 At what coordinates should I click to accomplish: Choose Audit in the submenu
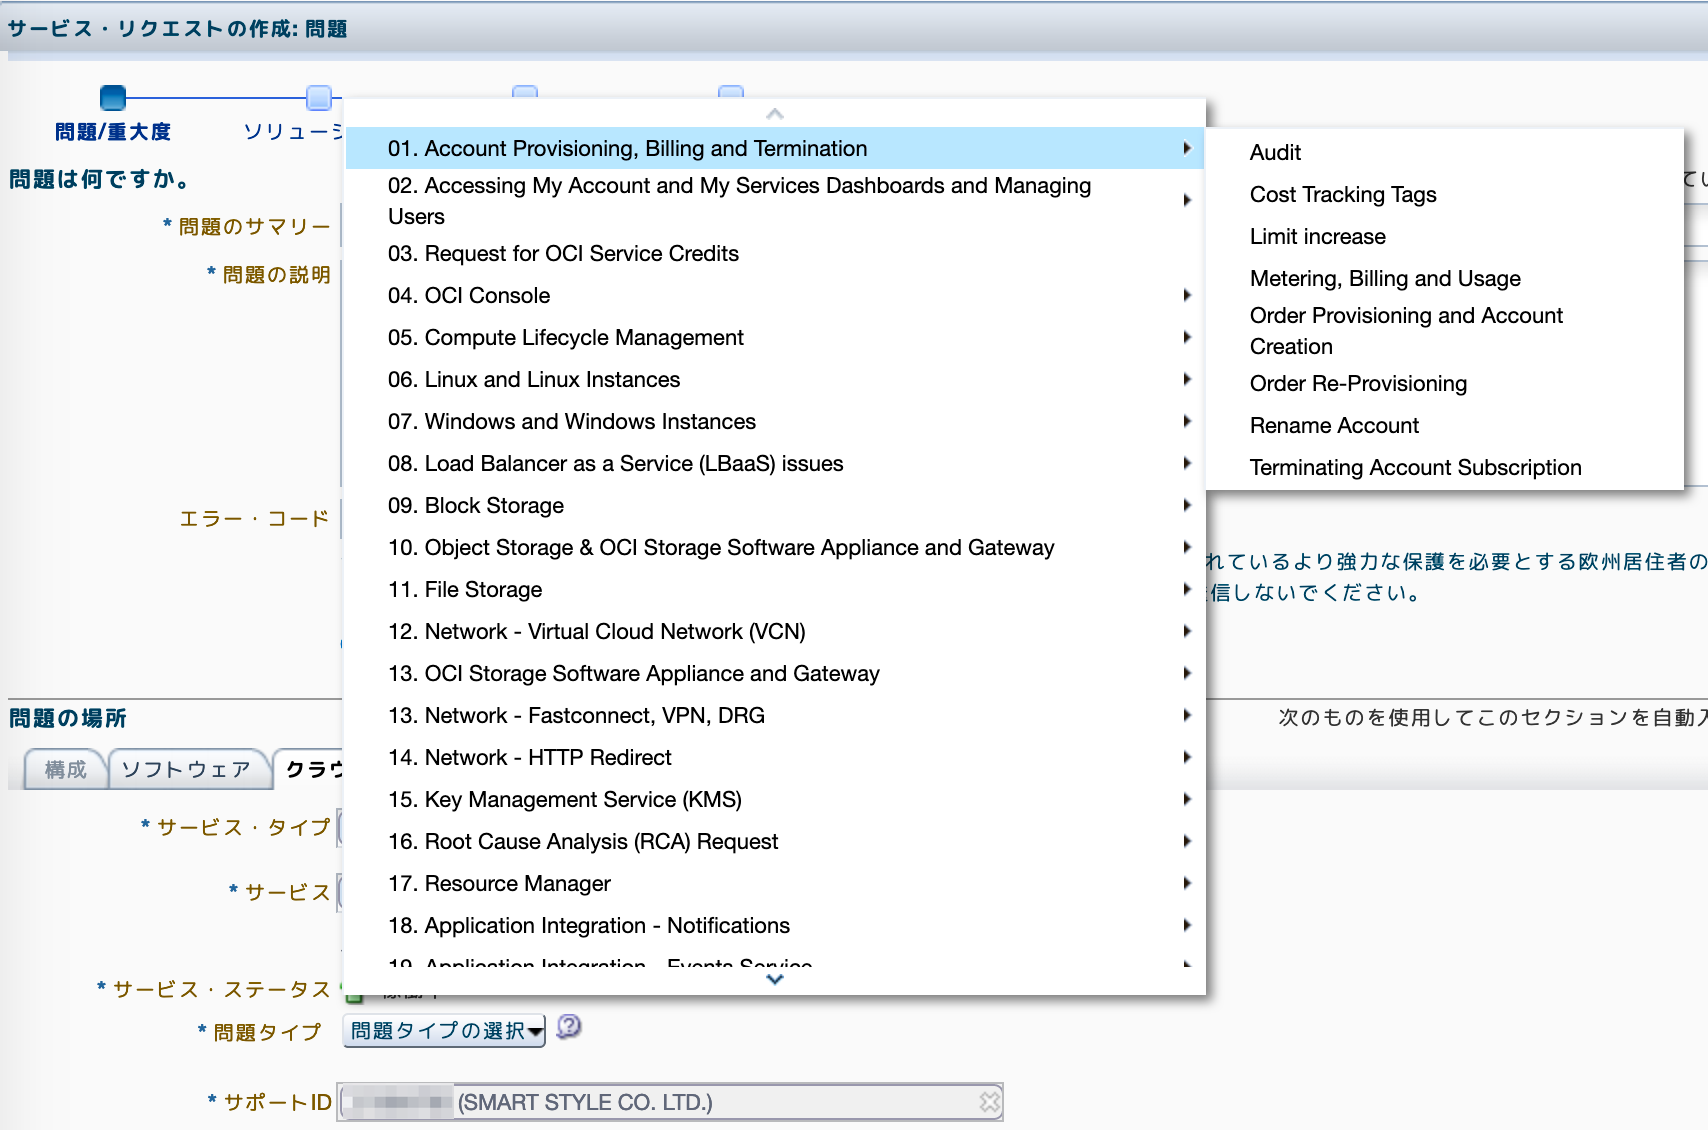click(1445, 152)
